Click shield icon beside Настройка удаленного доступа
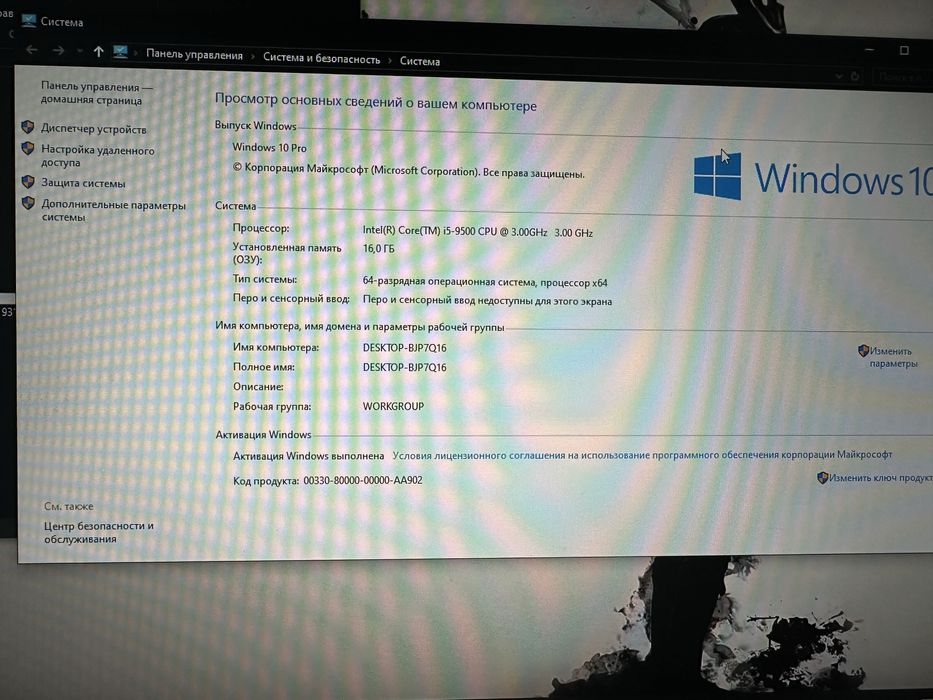The width and height of the screenshot is (933, 700). (27, 148)
